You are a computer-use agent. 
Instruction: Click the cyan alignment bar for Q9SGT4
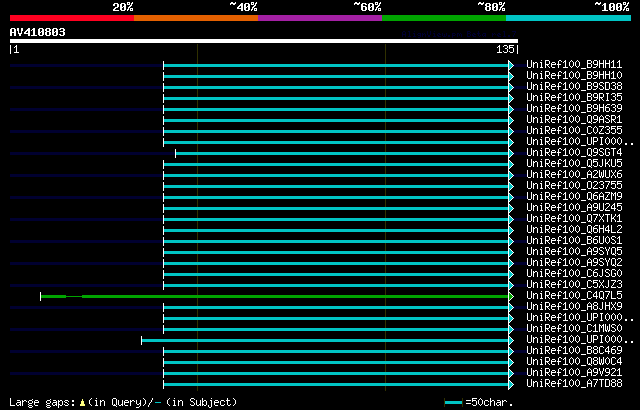(x=342, y=153)
